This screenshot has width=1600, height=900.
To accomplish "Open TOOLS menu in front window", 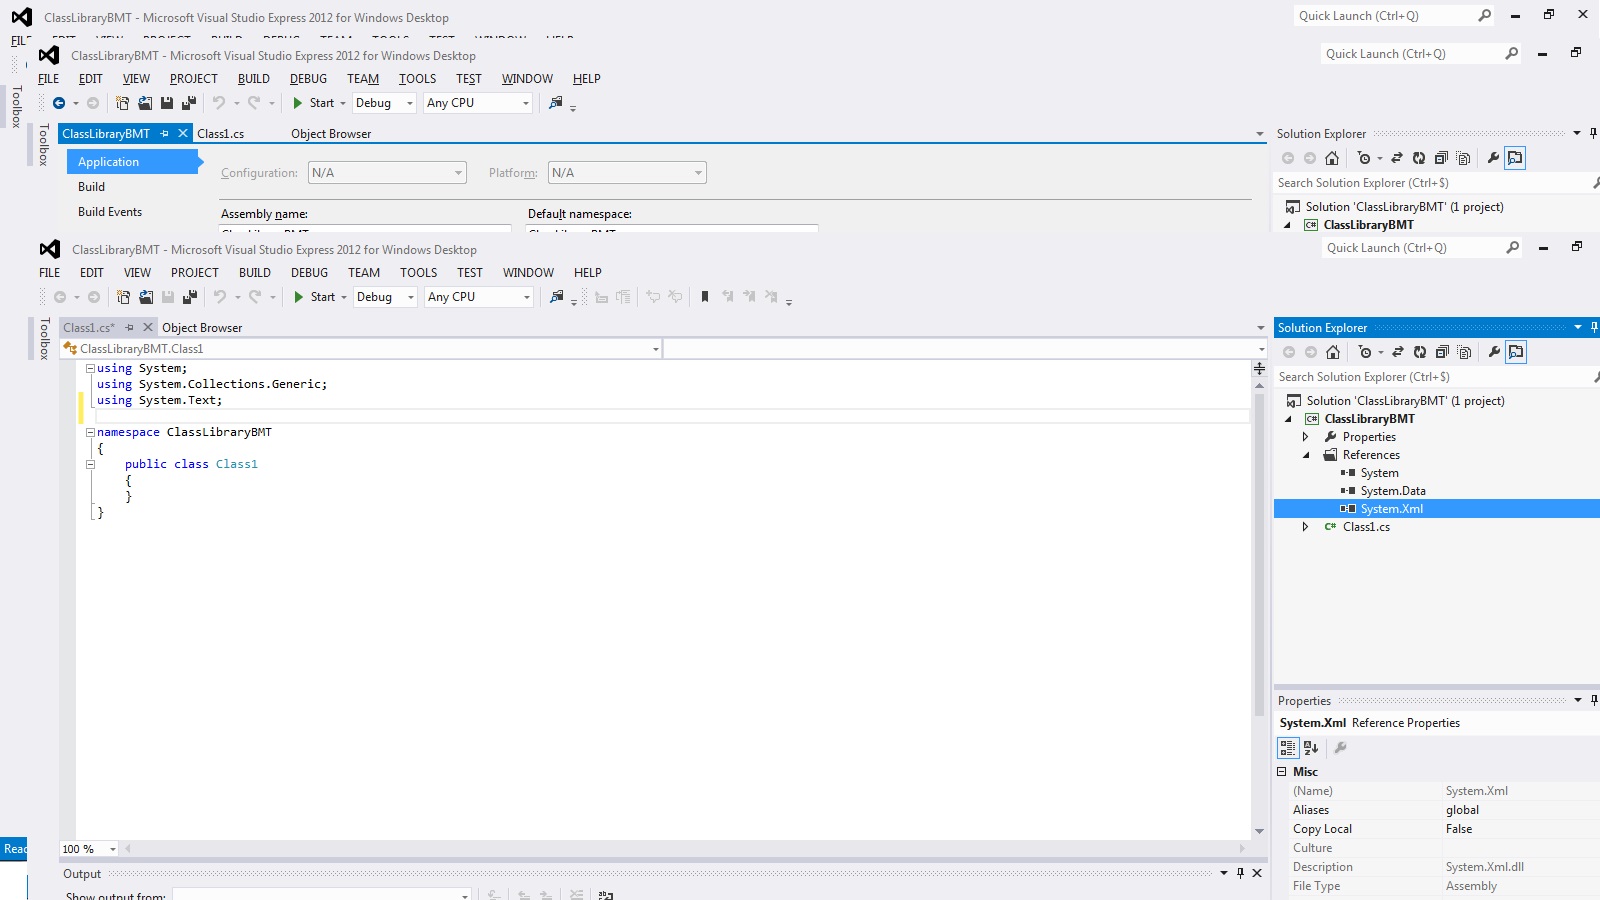I will (419, 273).
